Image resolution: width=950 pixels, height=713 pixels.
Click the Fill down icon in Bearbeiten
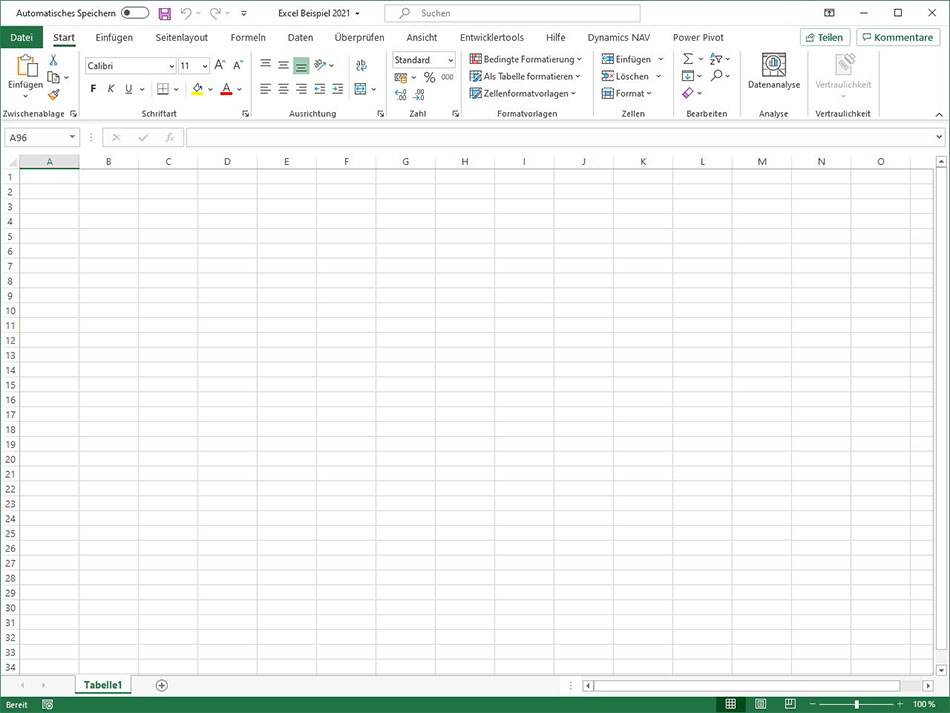click(688, 76)
